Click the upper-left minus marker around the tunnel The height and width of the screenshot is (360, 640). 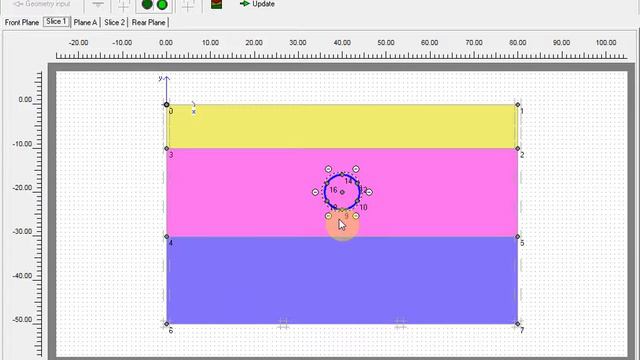(x=329, y=169)
